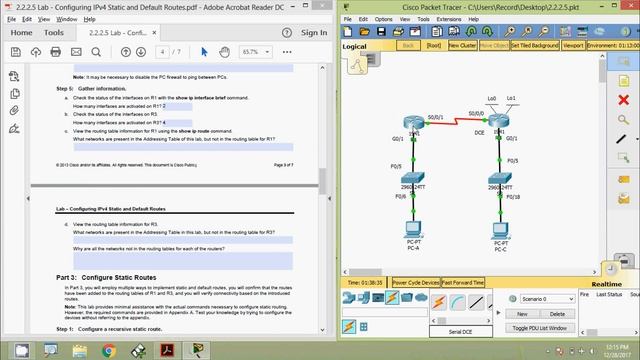Click the Print icon in Packet Tracer toolbar
640x360 pixels.
click(x=398, y=31)
